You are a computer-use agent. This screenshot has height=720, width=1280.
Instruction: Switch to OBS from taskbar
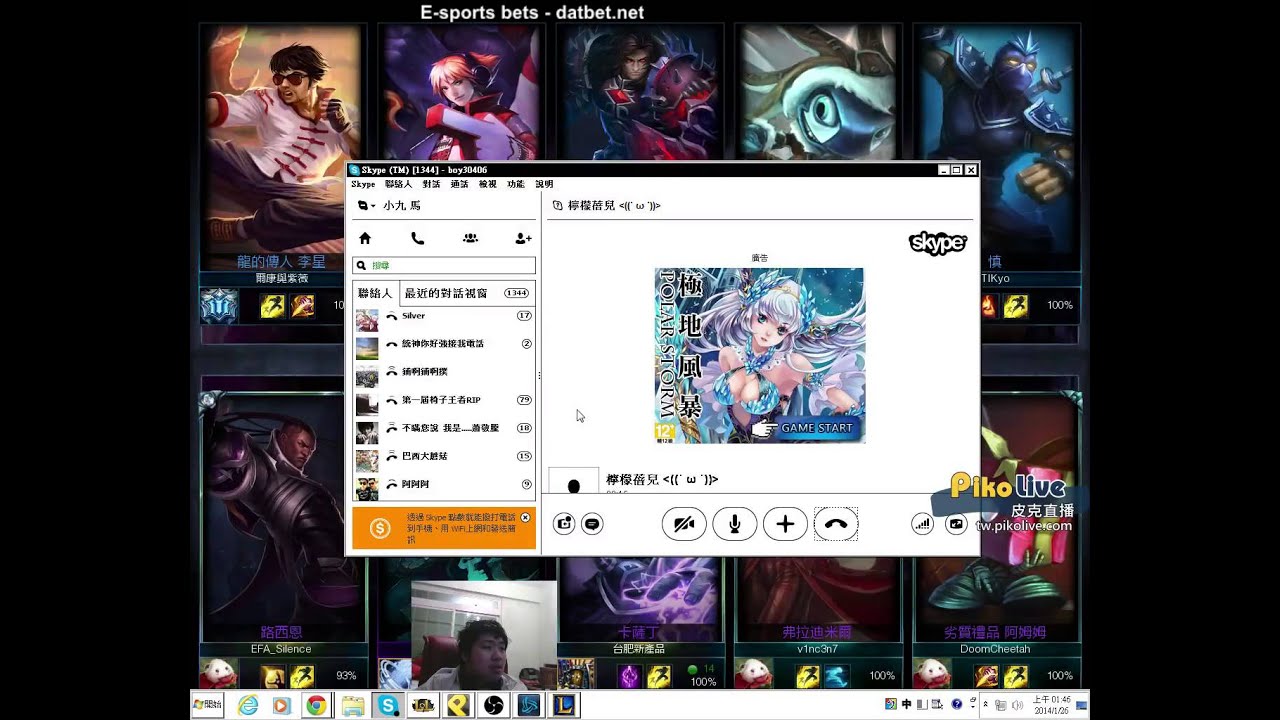494,705
